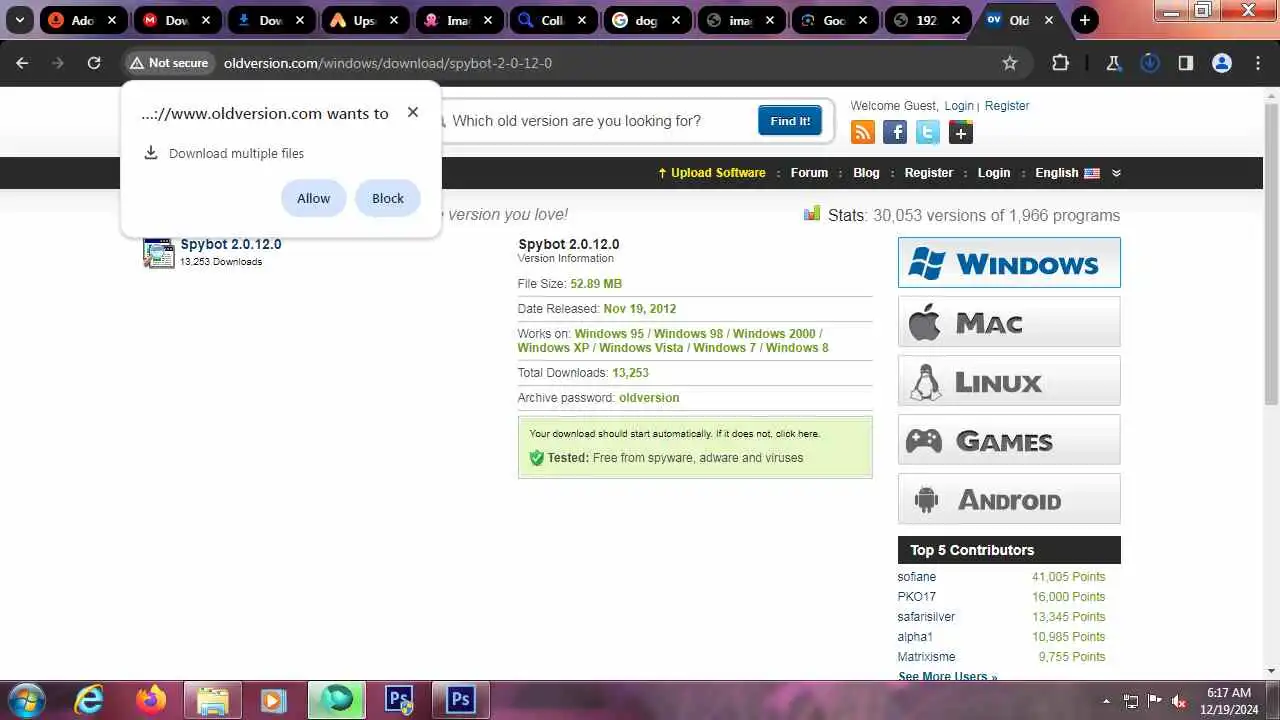The width and height of the screenshot is (1280, 720).
Task: Click the See More Users link
Action: coord(947,677)
